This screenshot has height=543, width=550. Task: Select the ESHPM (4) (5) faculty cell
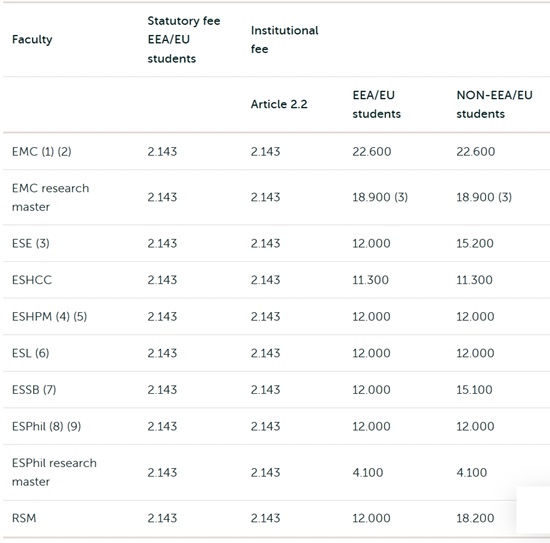point(49,316)
